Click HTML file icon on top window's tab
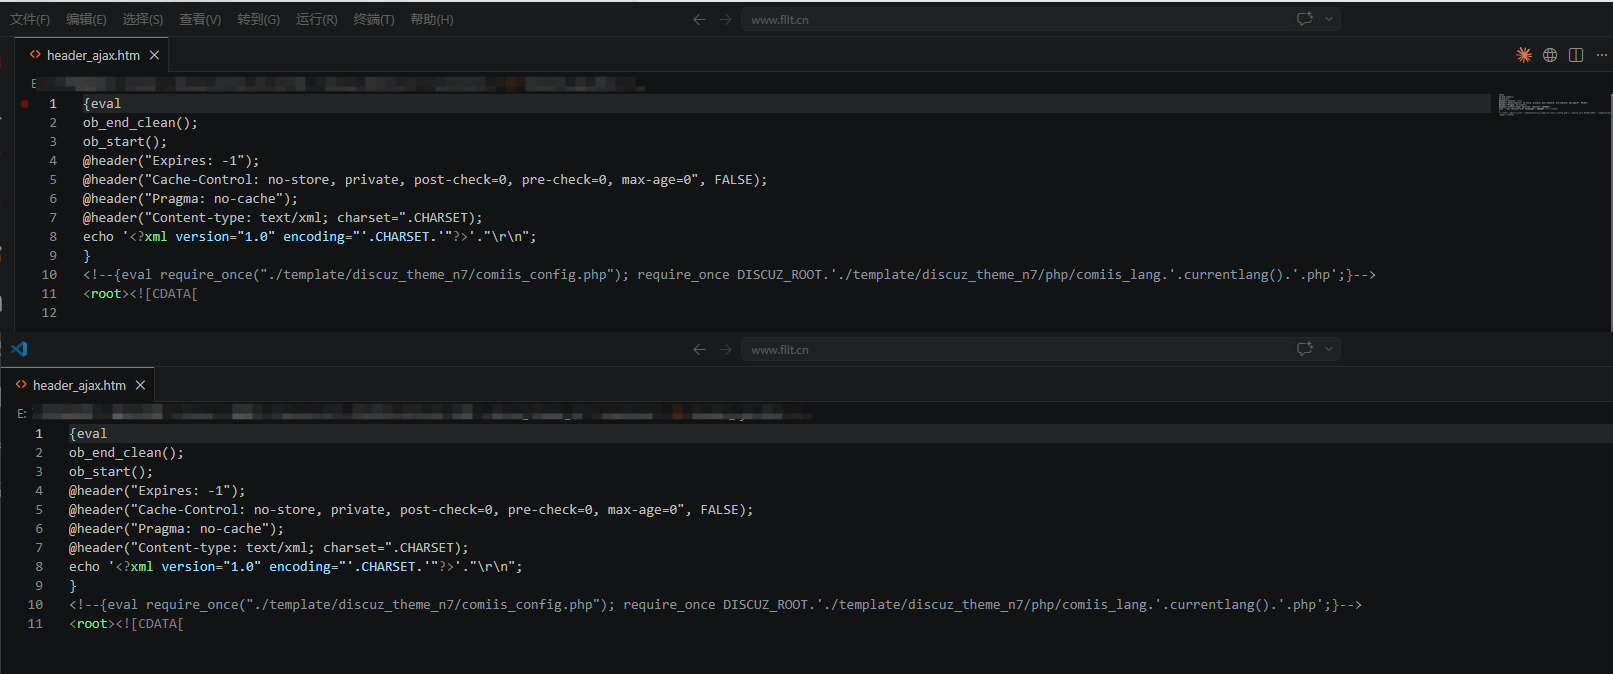The height and width of the screenshot is (674, 1613). (35, 55)
